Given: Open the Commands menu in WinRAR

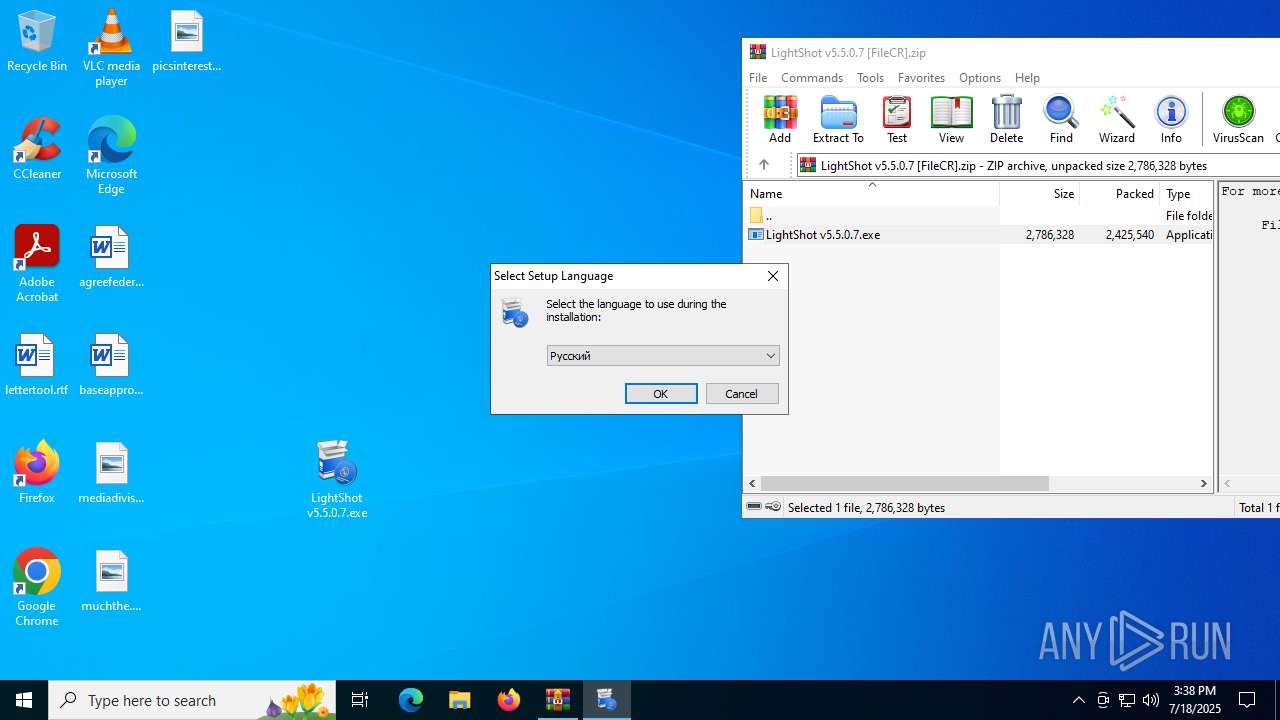Looking at the screenshot, I should (812, 77).
